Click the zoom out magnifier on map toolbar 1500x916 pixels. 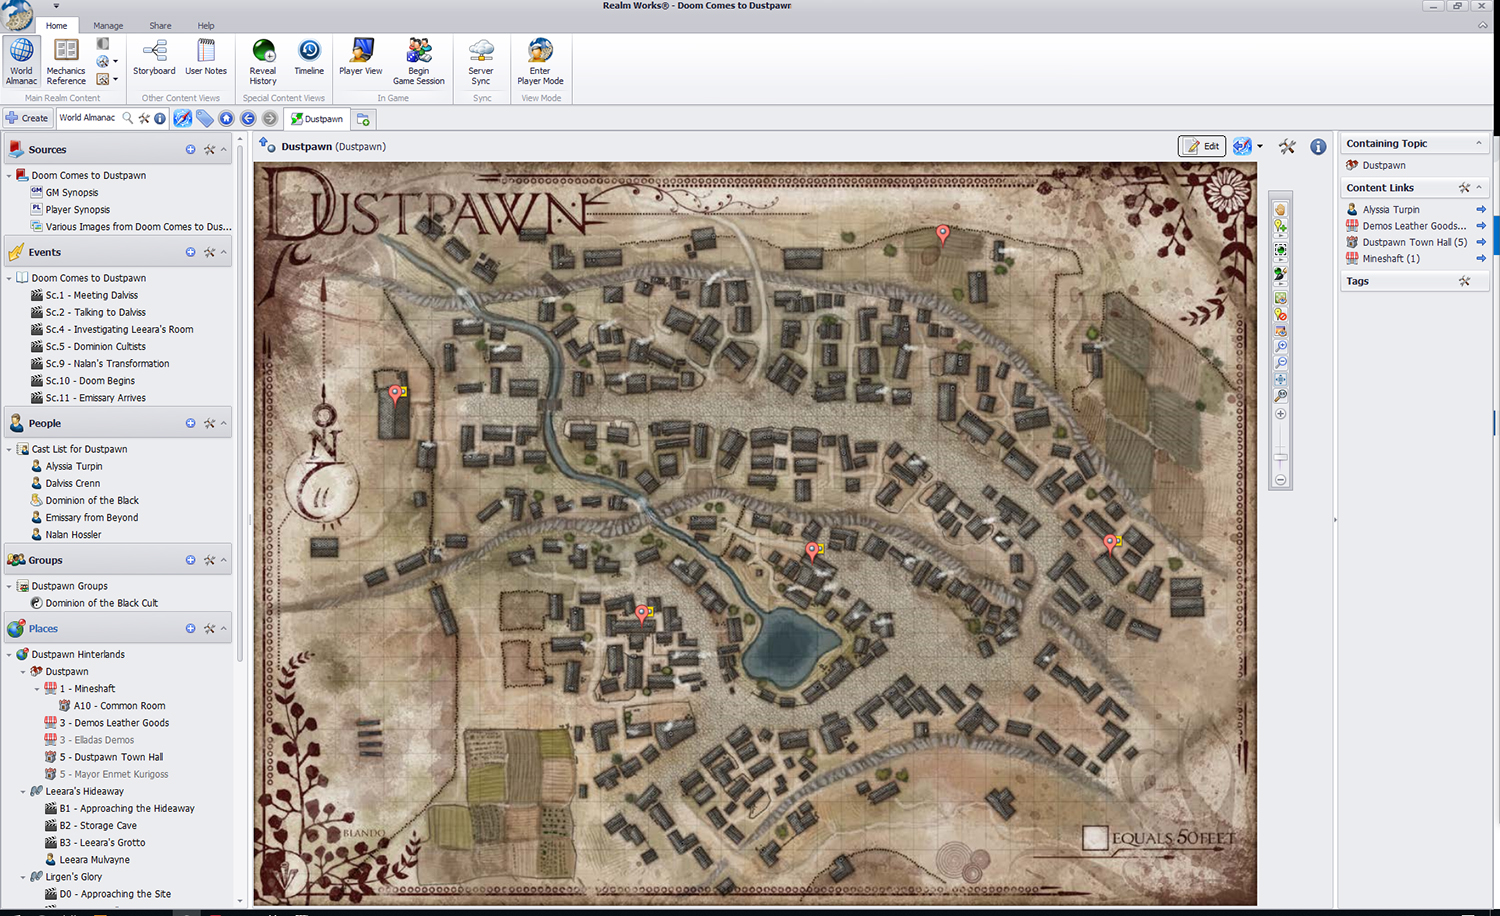1280,363
